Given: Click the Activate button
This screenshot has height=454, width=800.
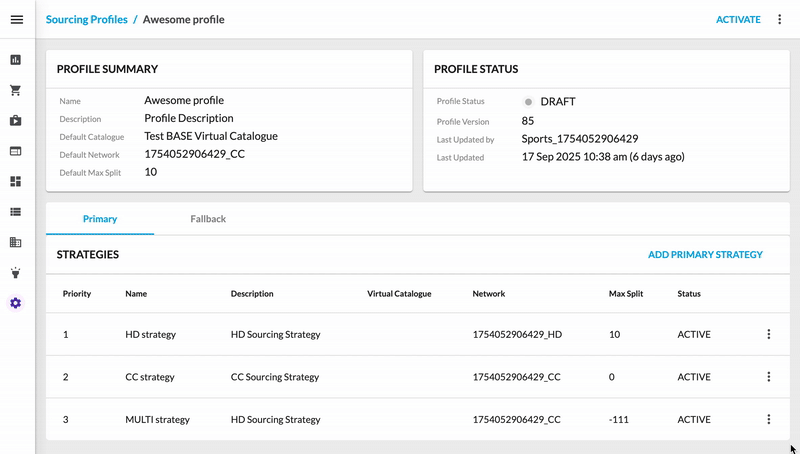Looking at the screenshot, I should point(738,20).
